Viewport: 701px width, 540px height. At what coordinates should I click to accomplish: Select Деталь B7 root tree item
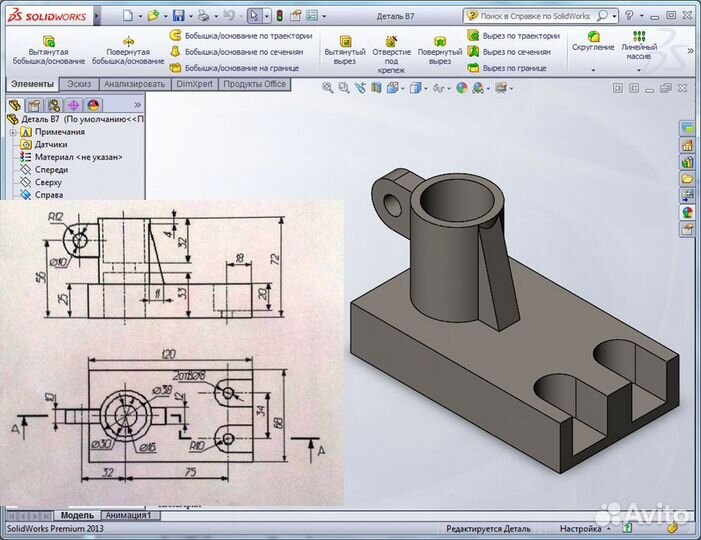[76, 119]
